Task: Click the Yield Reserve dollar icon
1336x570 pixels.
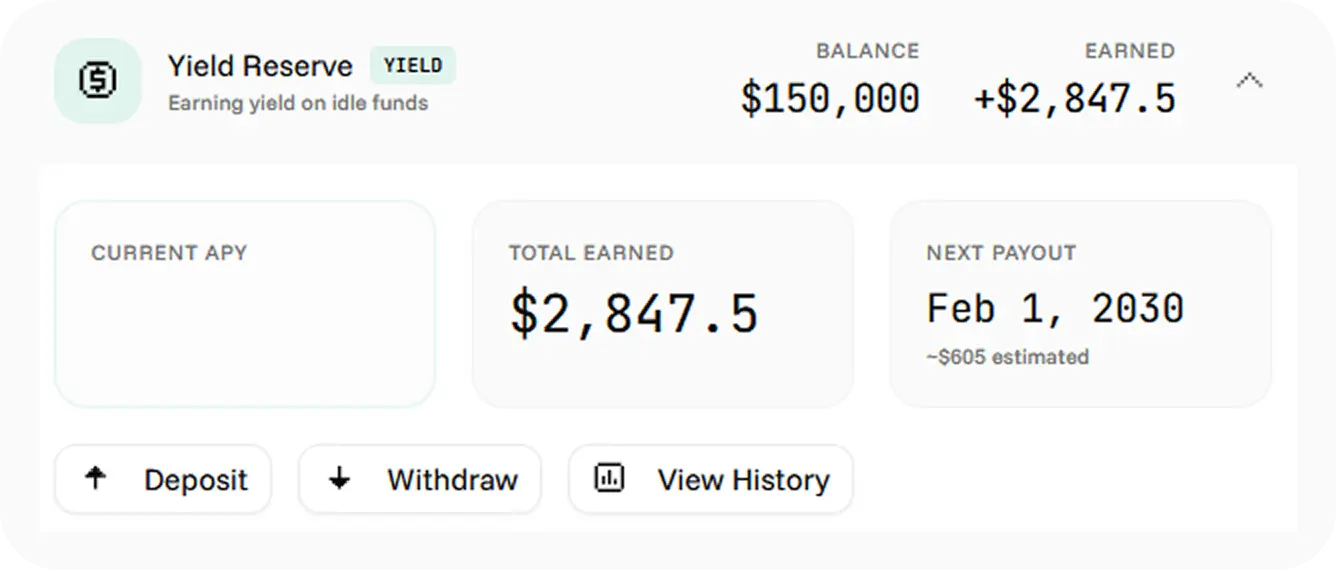Action: click(97, 81)
